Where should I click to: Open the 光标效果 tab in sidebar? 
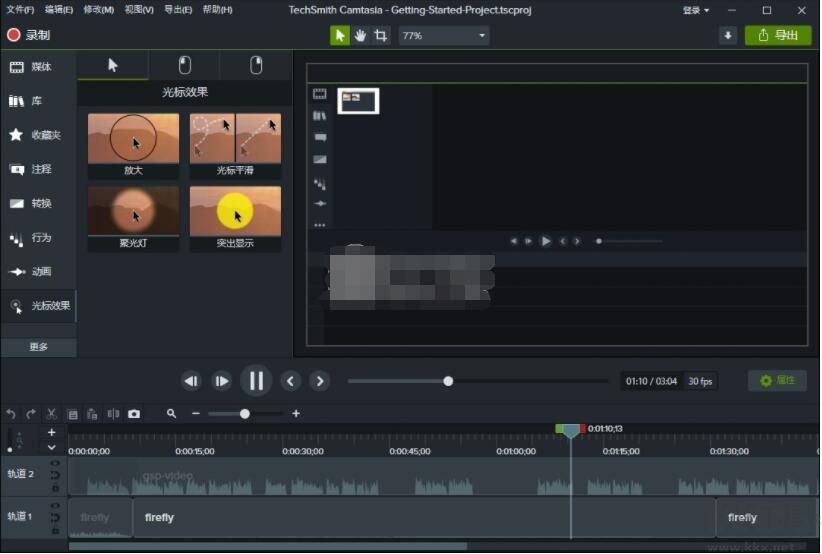(x=39, y=306)
